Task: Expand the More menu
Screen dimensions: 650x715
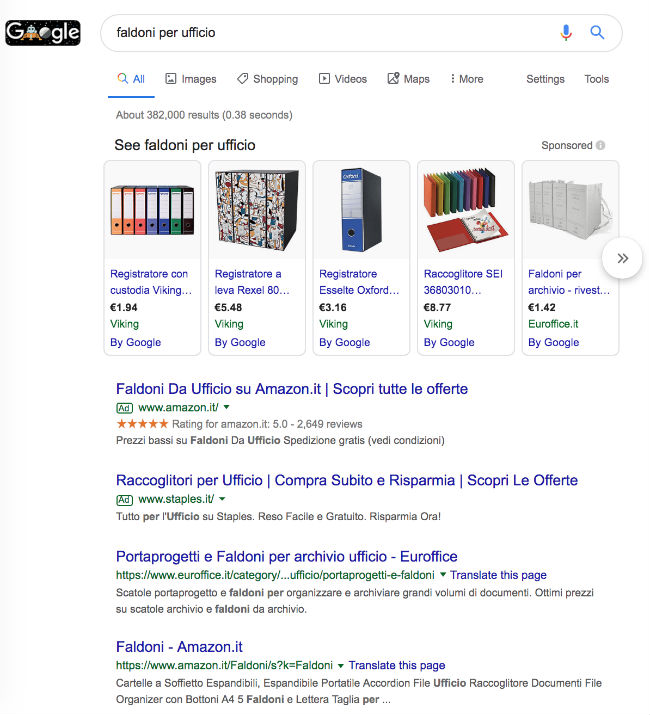Action: coord(466,79)
